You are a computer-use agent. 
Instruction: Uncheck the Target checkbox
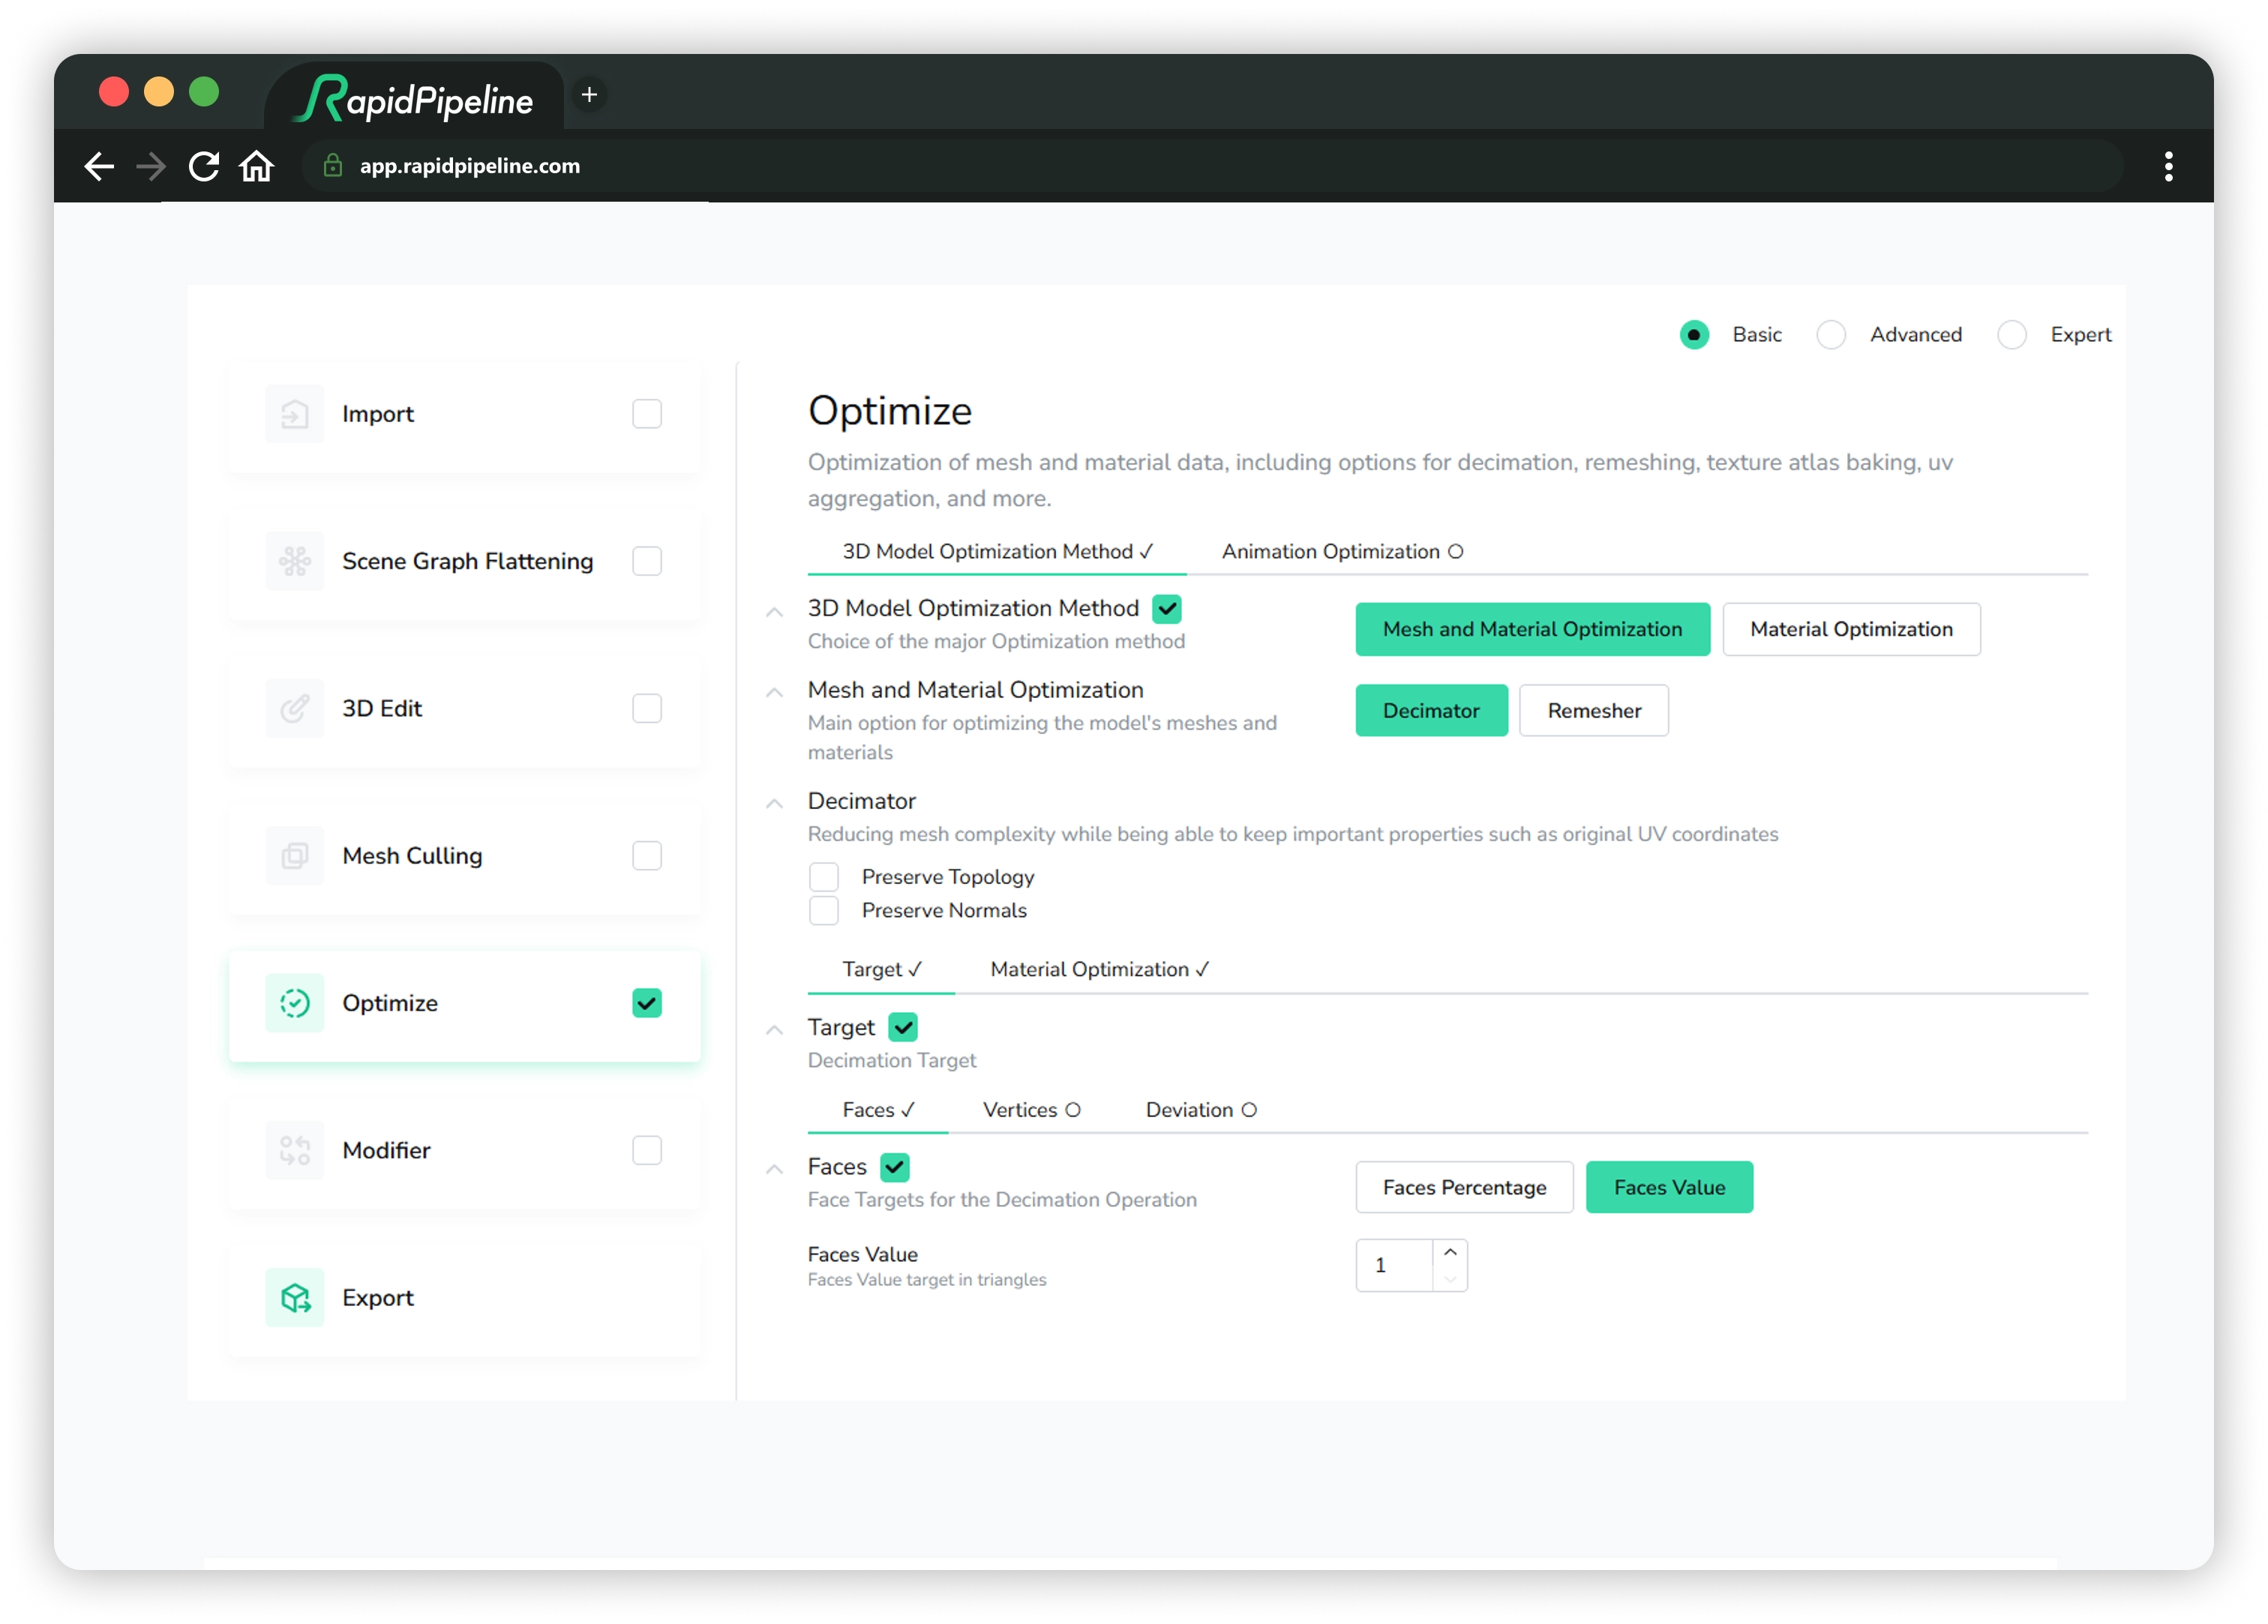pos(903,1028)
